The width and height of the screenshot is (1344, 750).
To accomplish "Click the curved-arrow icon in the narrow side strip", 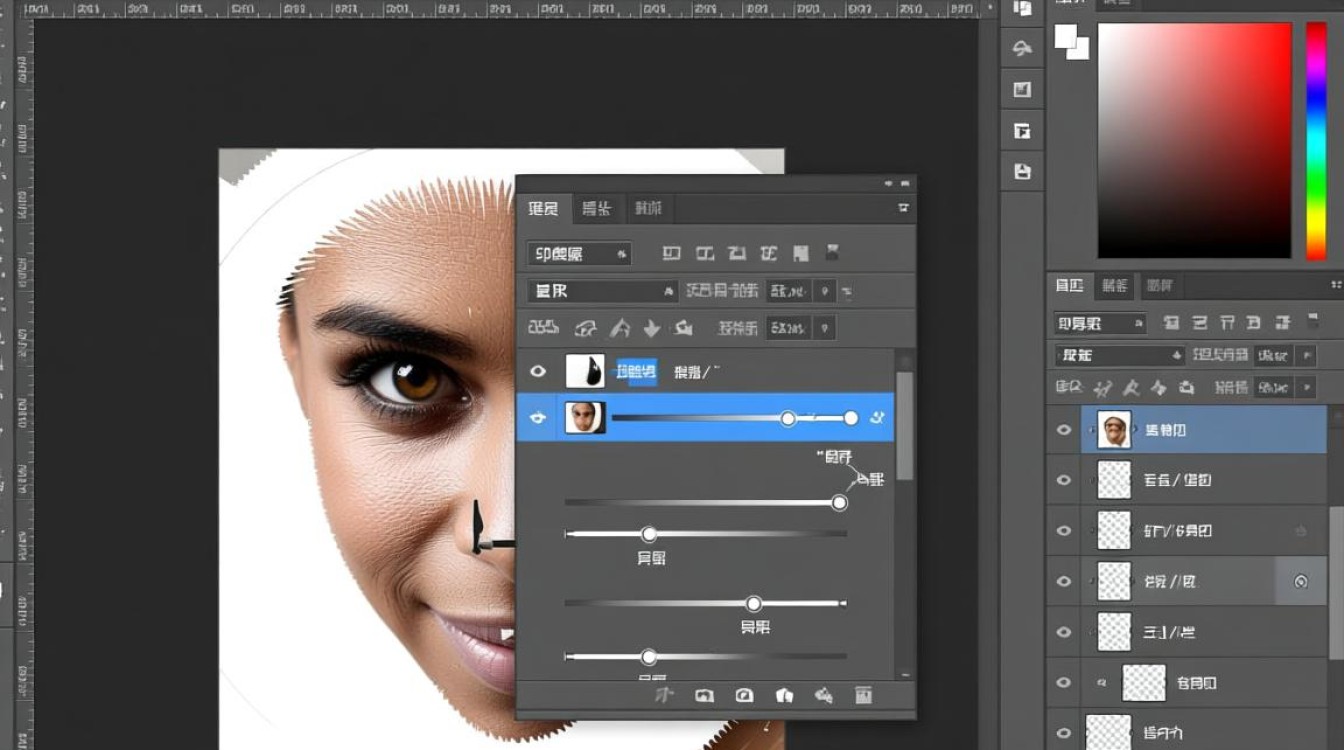I will (1022, 48).
